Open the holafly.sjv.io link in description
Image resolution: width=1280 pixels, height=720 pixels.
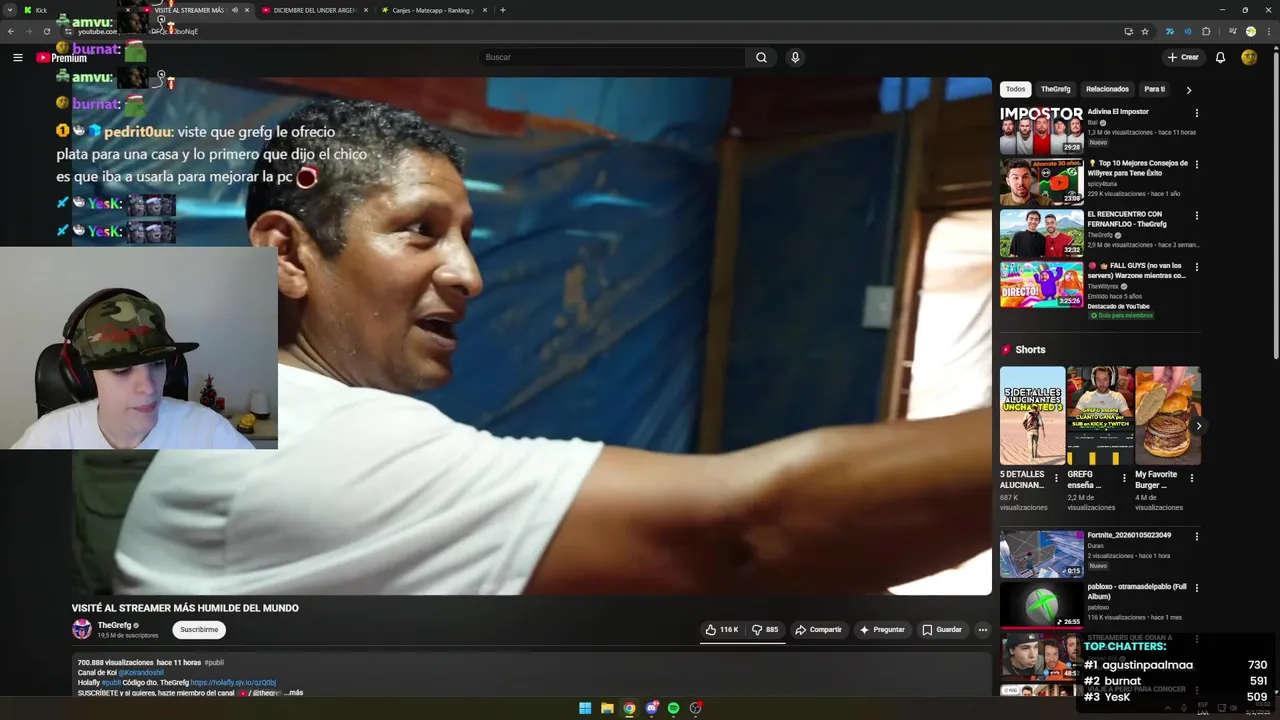tap(233, 682)
